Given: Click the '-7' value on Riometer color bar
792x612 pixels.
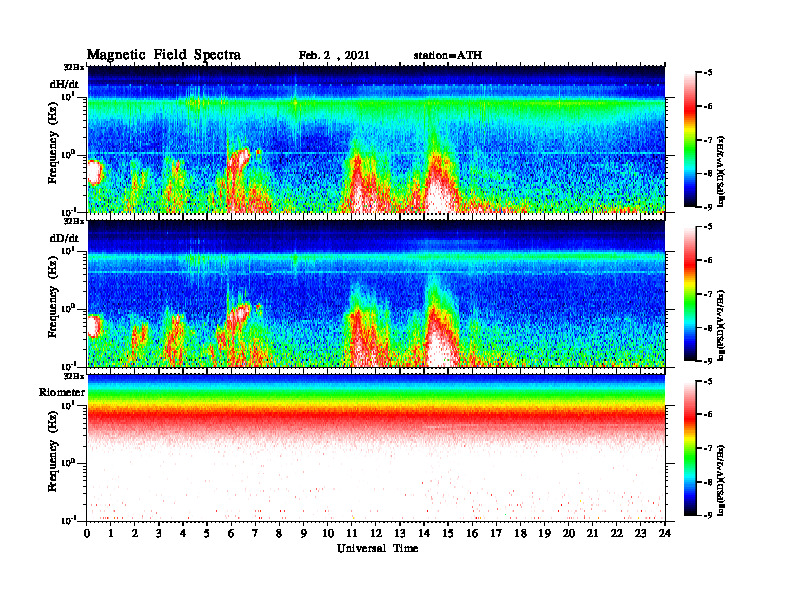Looking at the screenshot, I should (x=708, y=448).
